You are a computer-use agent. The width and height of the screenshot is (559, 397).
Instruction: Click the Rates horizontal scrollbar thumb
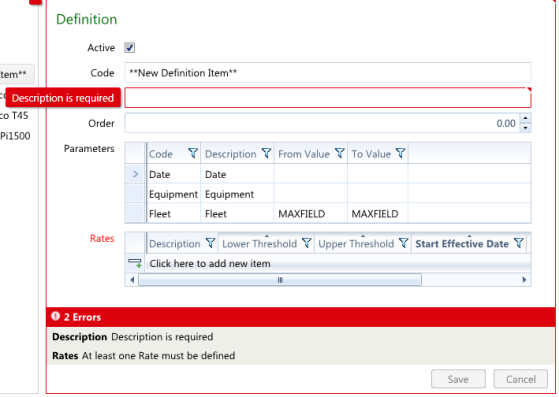click(280, 280)
